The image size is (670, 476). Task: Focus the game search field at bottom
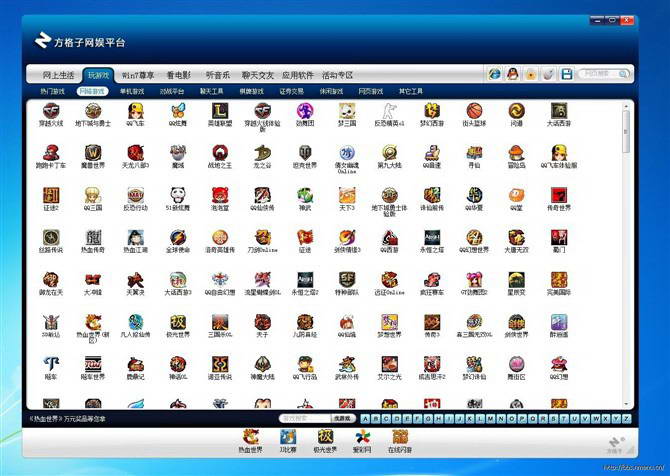click(x=305, y=418)
